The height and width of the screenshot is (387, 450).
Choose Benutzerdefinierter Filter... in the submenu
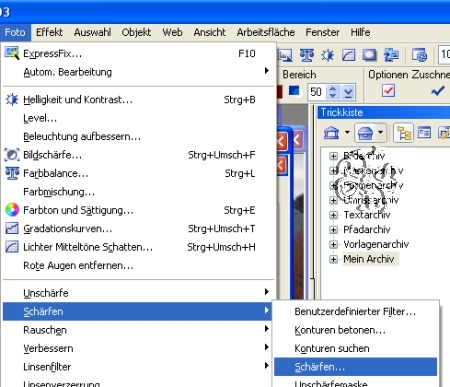tap(355, 312)
